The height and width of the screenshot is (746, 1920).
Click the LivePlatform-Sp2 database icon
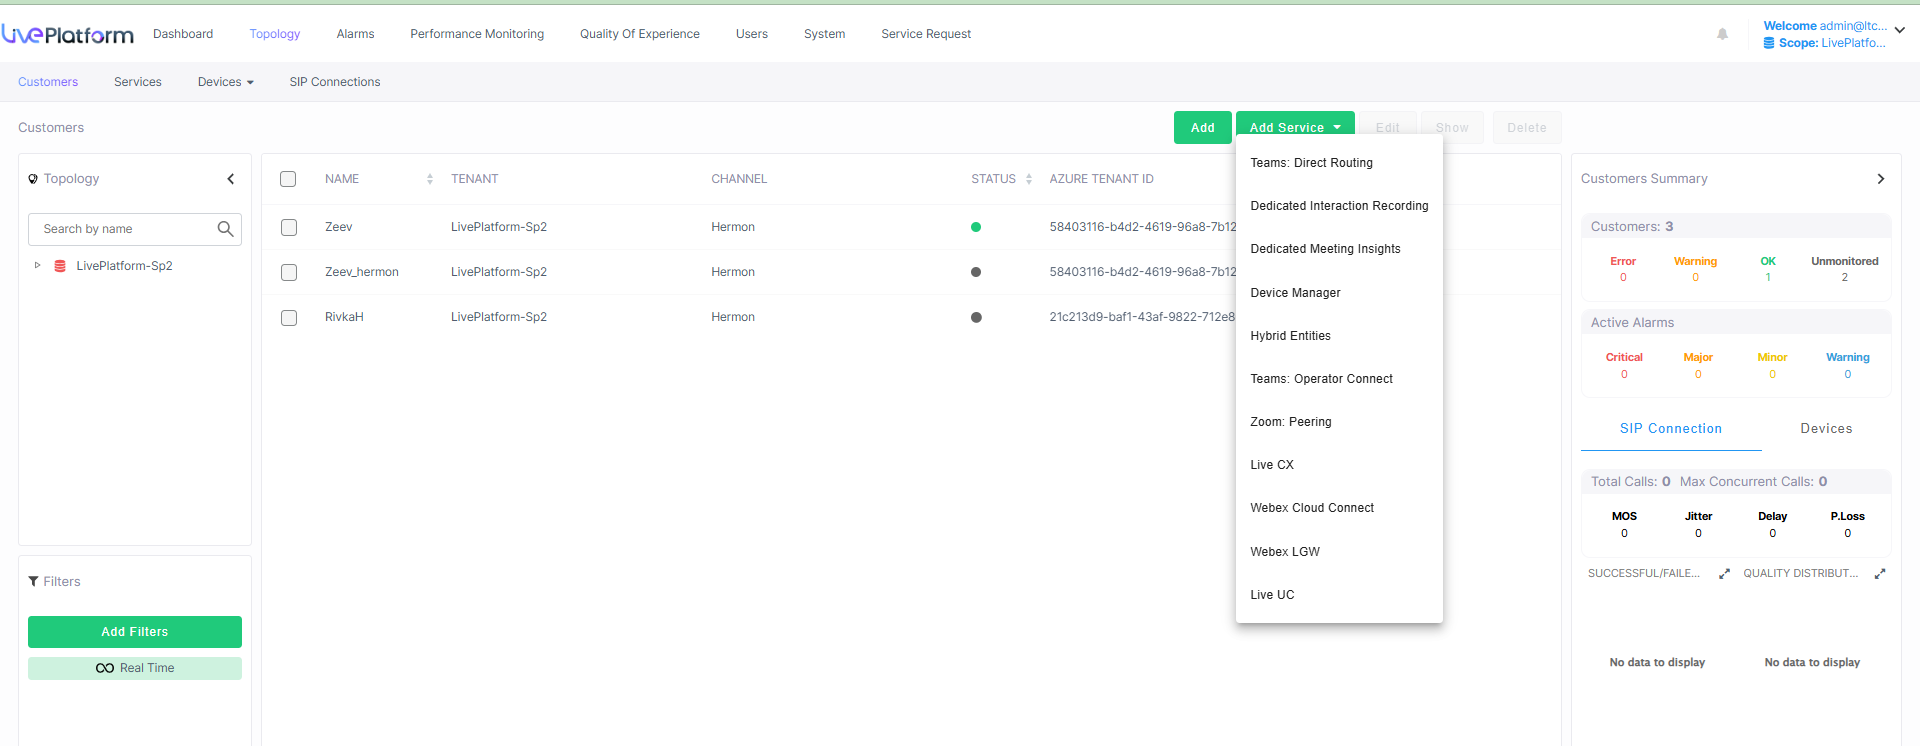click(x=60, y=266)
